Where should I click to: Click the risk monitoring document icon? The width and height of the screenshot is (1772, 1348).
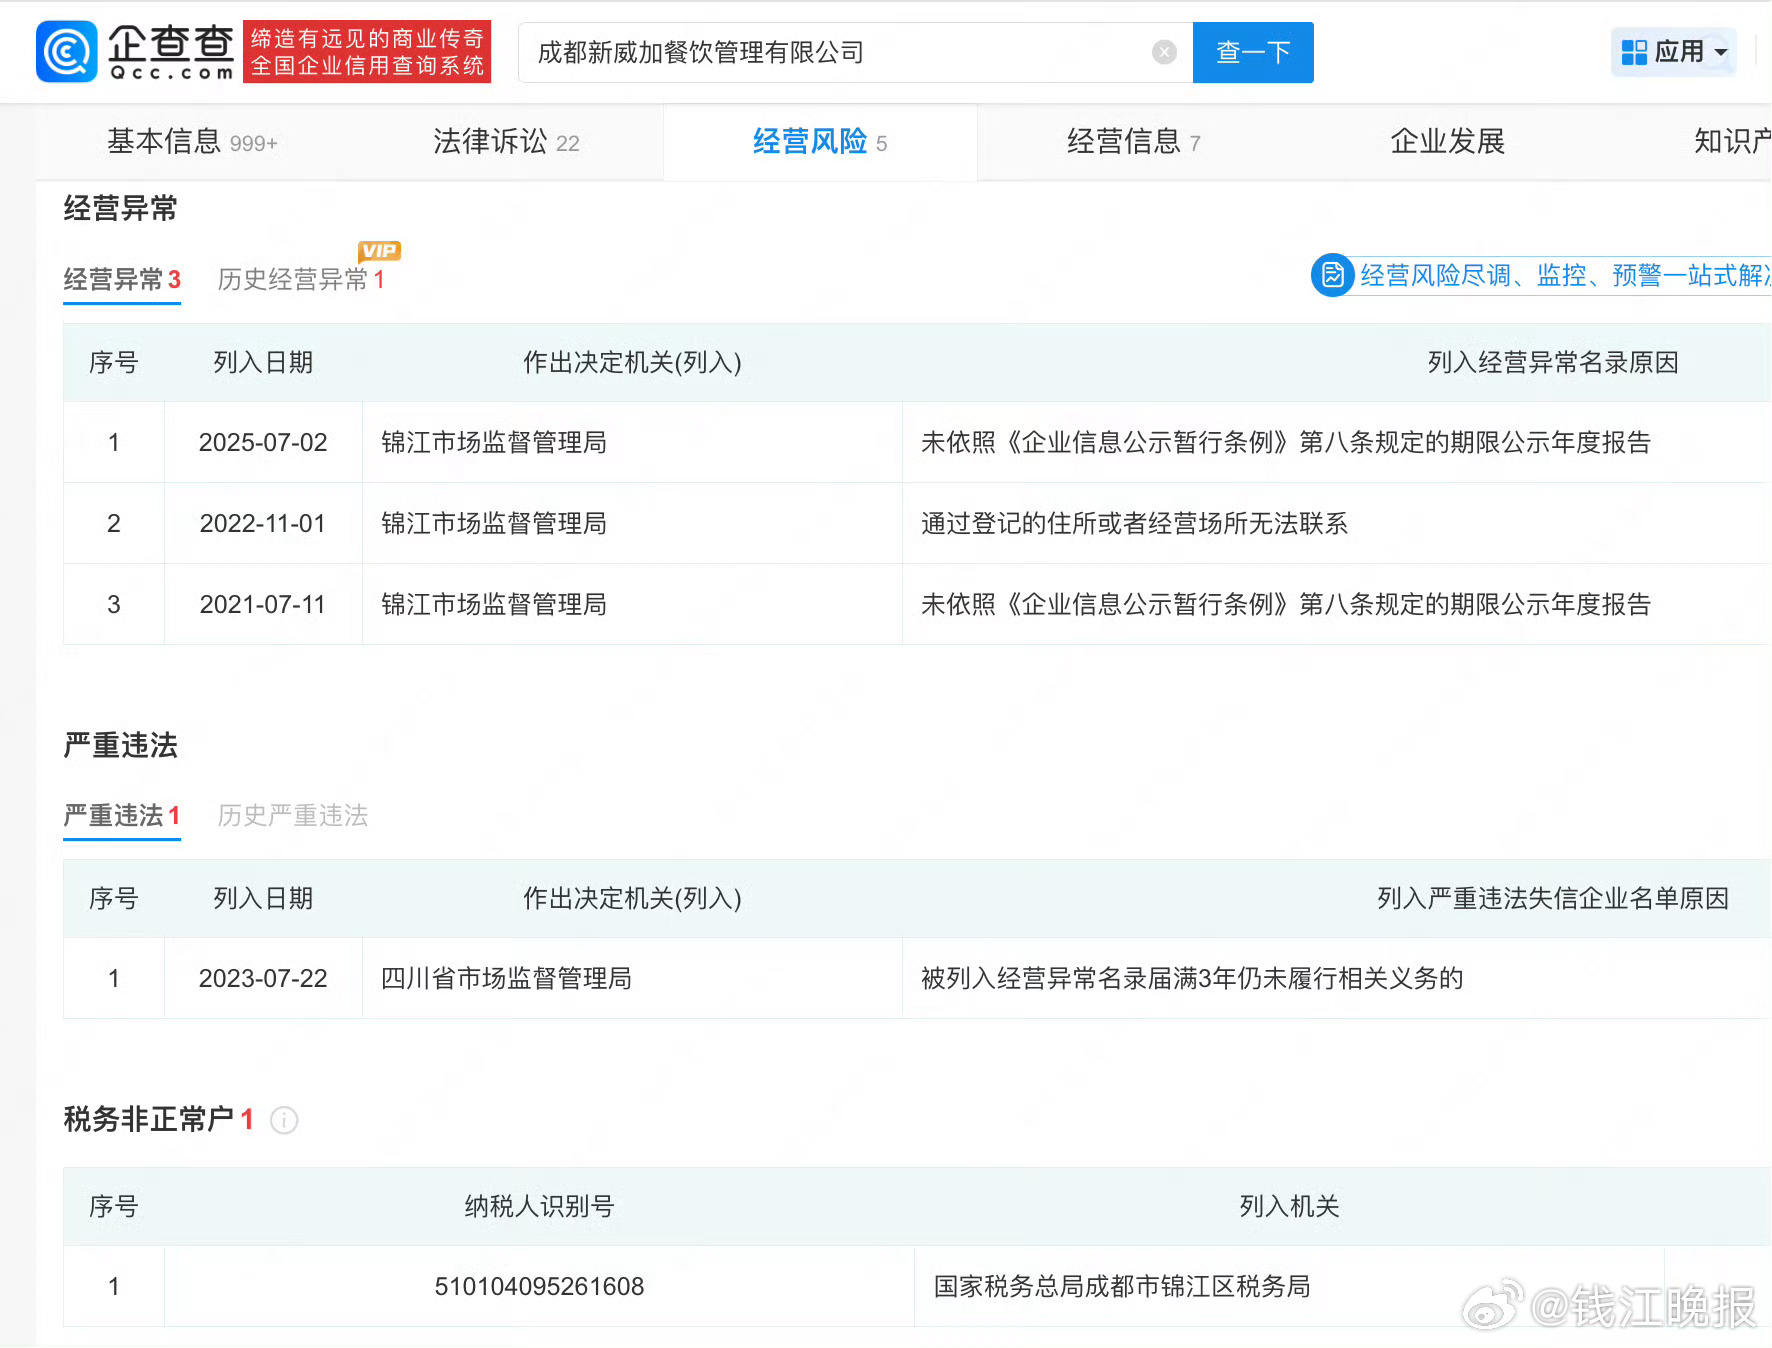pos(1333,274)
